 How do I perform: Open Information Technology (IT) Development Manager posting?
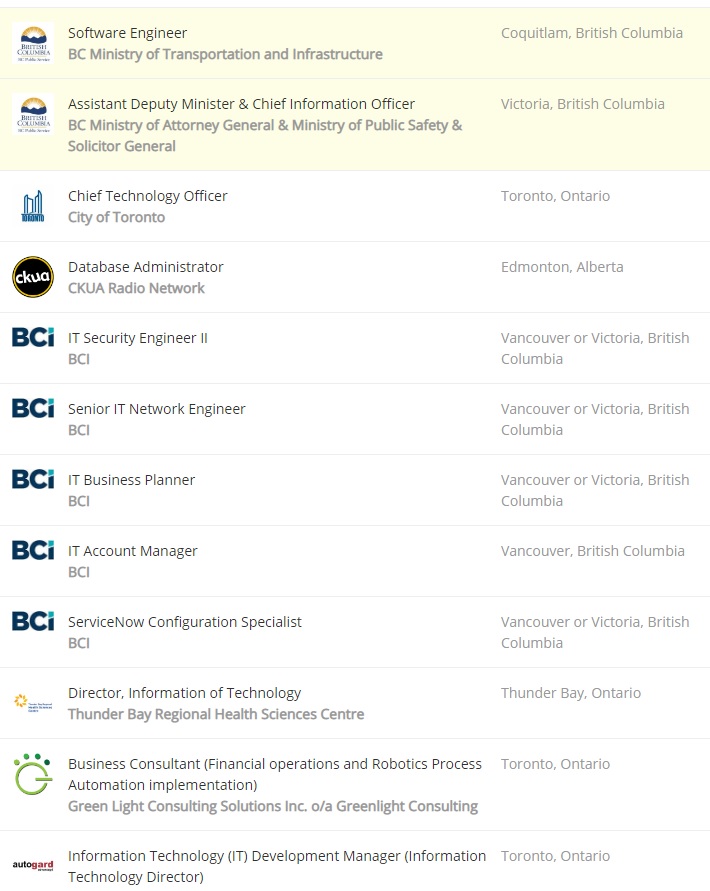pyautogui.click(x=276, y=856)
